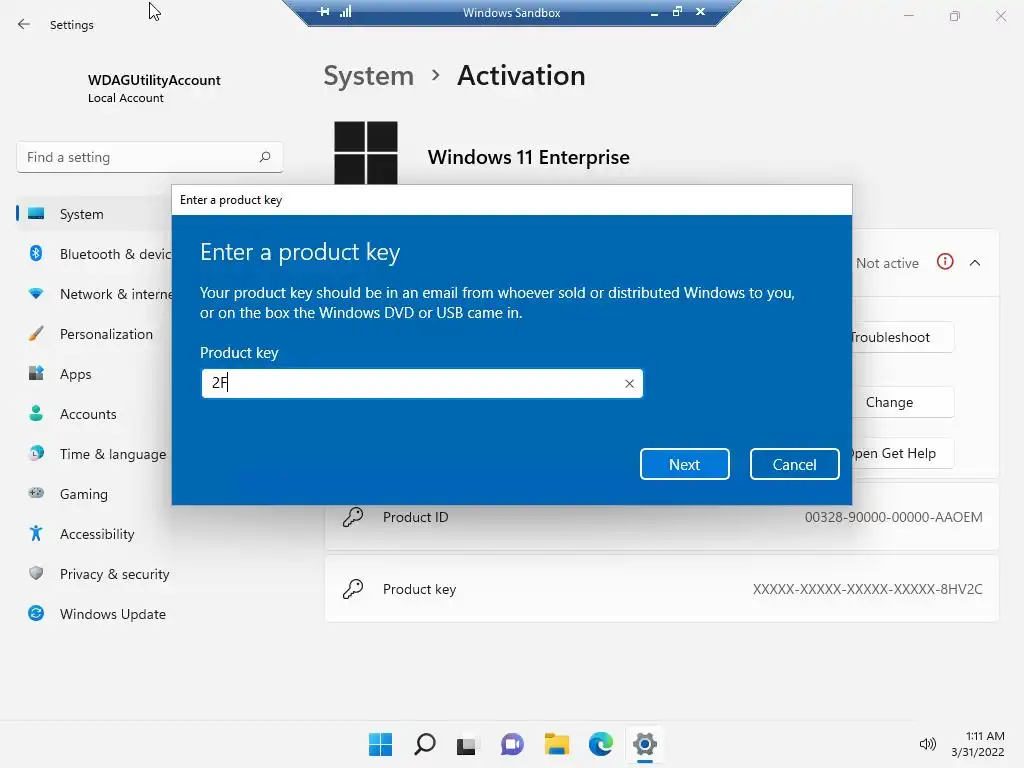Click the Accounts person icon
This screenshot has height=768, width=1024.
point(36,413)
